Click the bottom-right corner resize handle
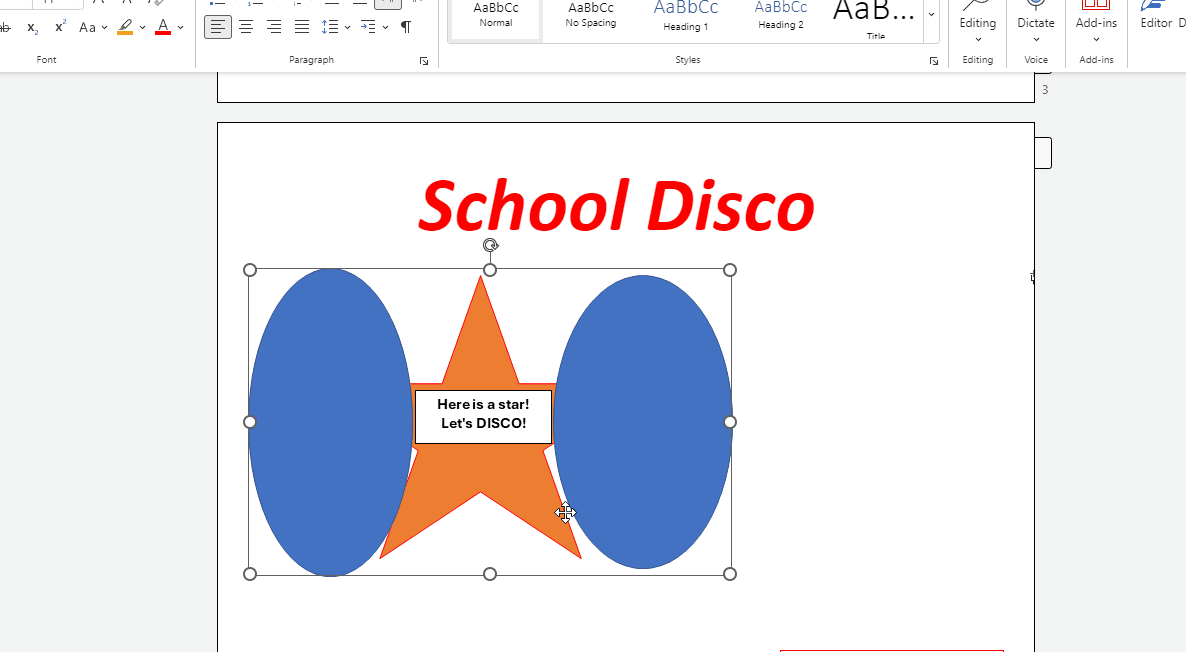1186x652 pixels. 730,574
